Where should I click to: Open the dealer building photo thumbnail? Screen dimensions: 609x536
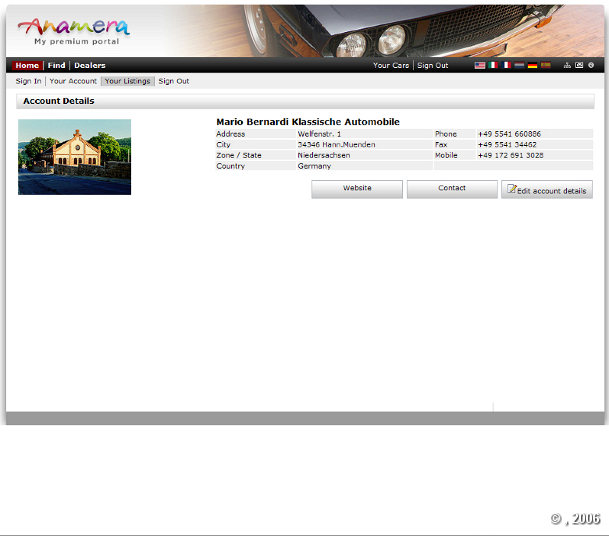click(75, 157)
